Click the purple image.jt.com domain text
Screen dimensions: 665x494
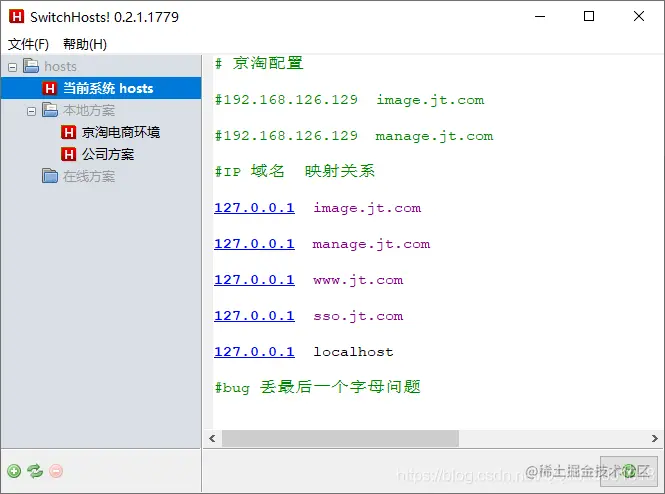point(367,208)
